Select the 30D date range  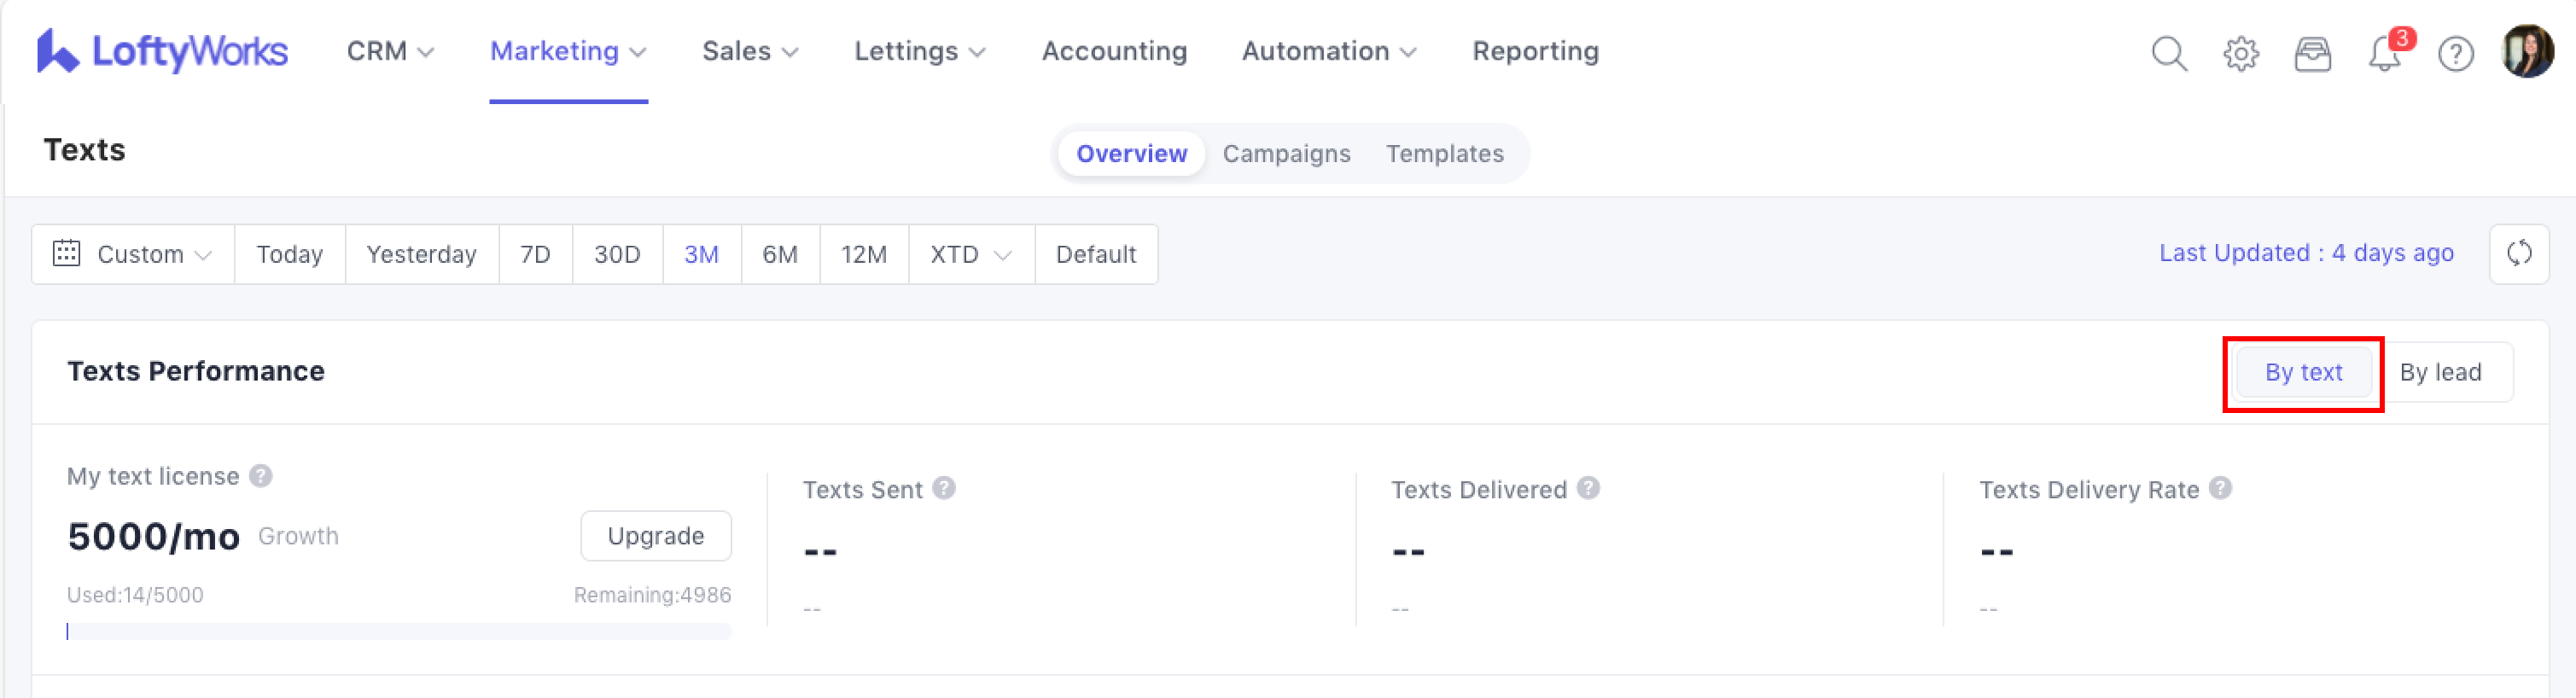pyautogui.click(x=617, y=254)
